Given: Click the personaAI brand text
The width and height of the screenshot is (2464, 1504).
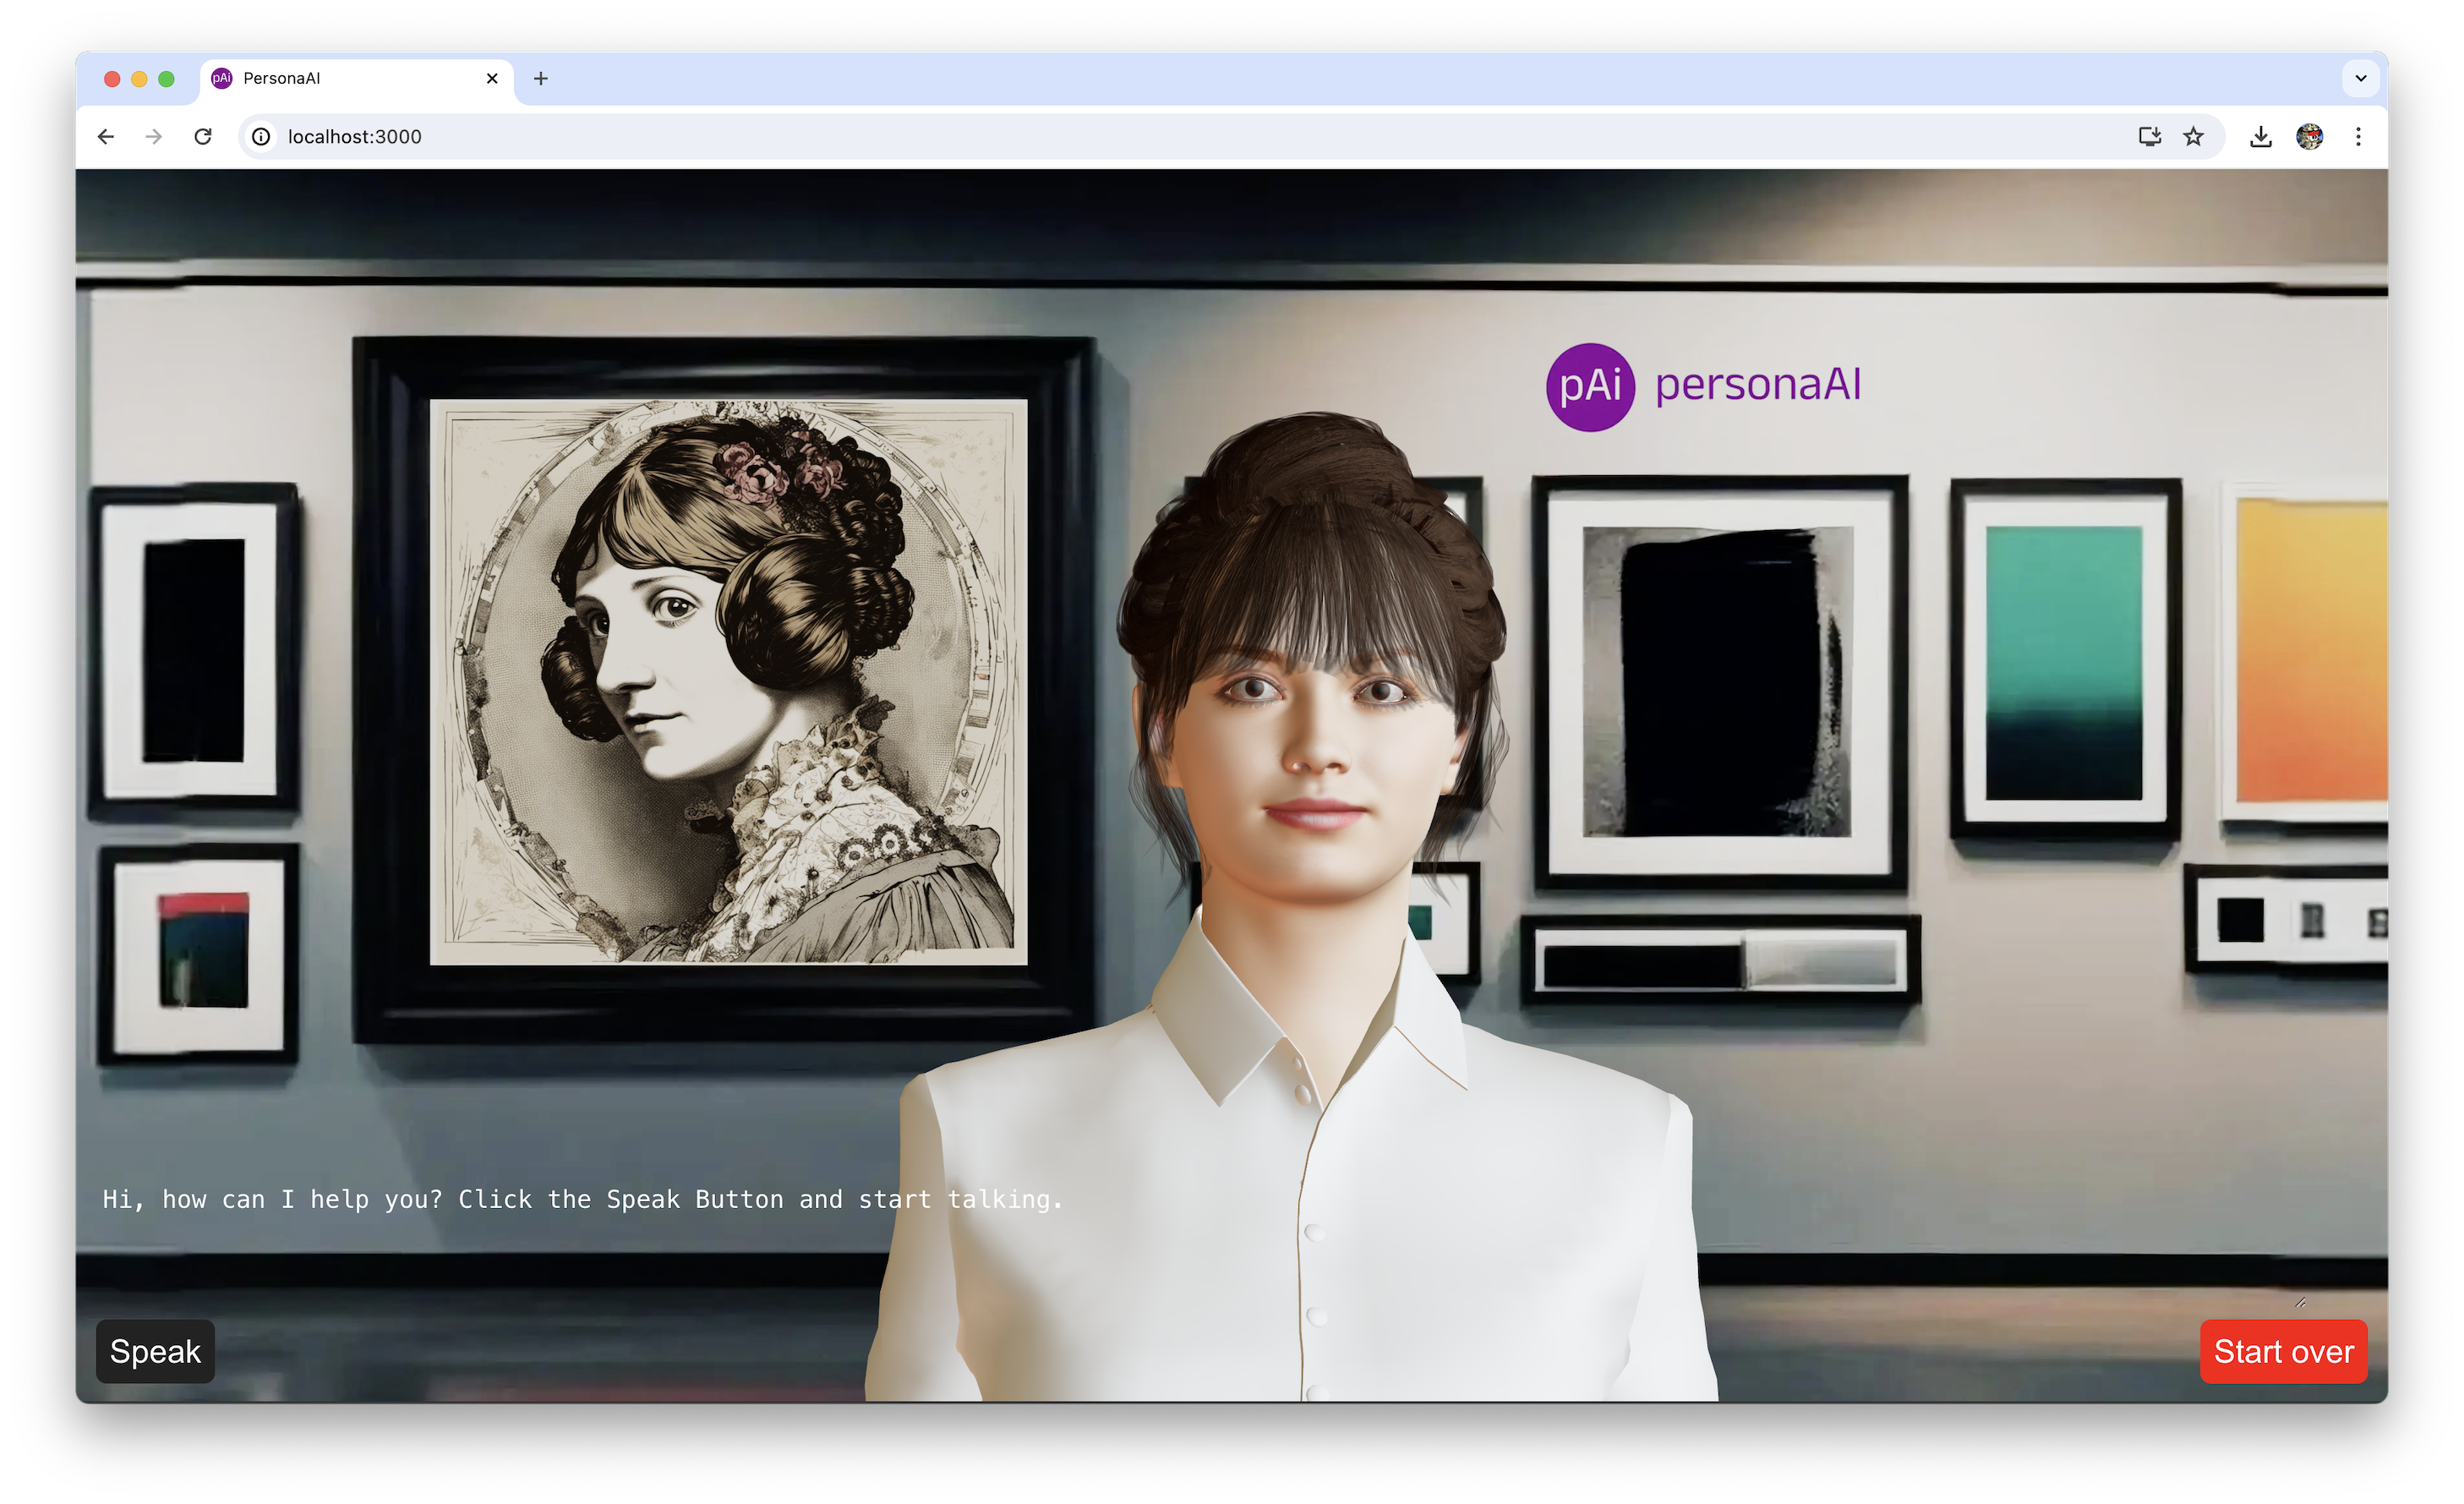Looking at the screenshot, I should pos(1757,385).
